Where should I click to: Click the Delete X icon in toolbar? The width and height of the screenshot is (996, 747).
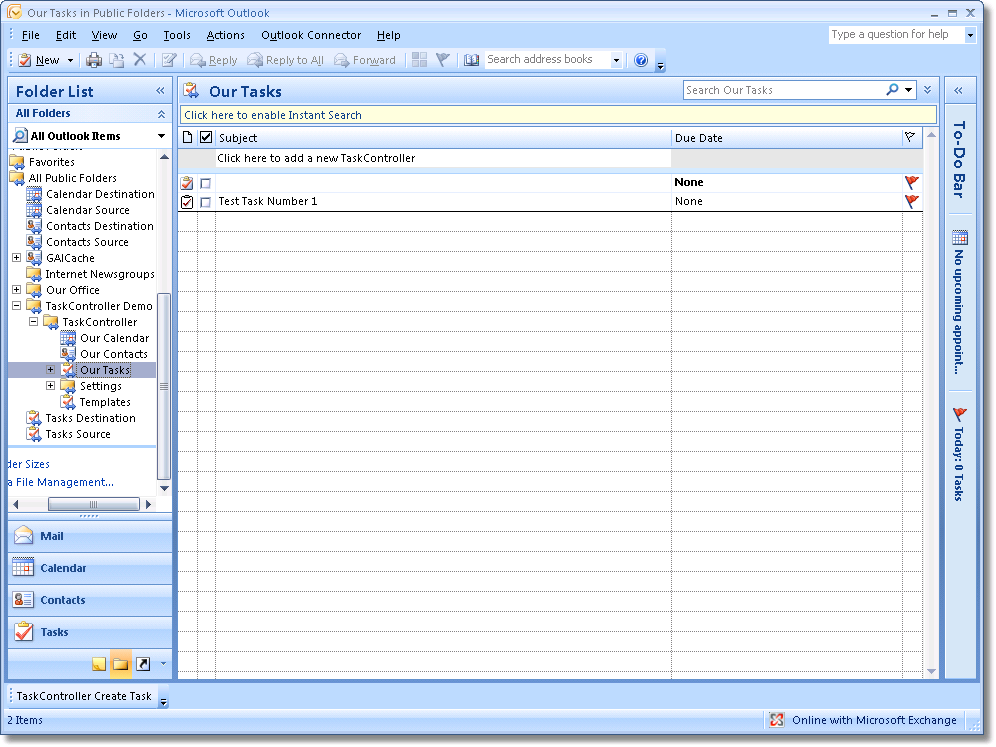[x=140, y=60]
